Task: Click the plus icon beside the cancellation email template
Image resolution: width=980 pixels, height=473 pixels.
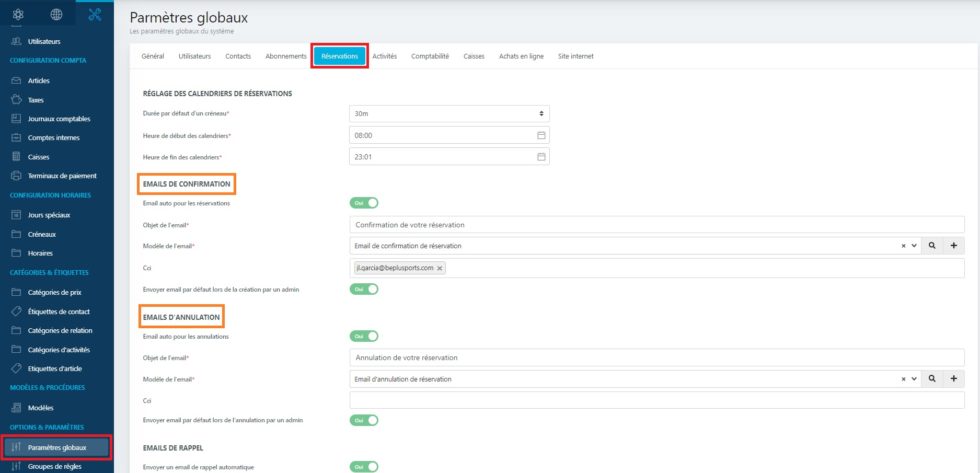Action: pos(953,379)
